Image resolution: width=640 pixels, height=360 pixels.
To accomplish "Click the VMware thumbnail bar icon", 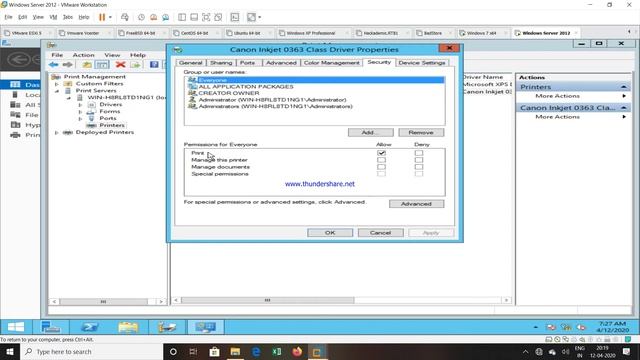I will point(194,17).
